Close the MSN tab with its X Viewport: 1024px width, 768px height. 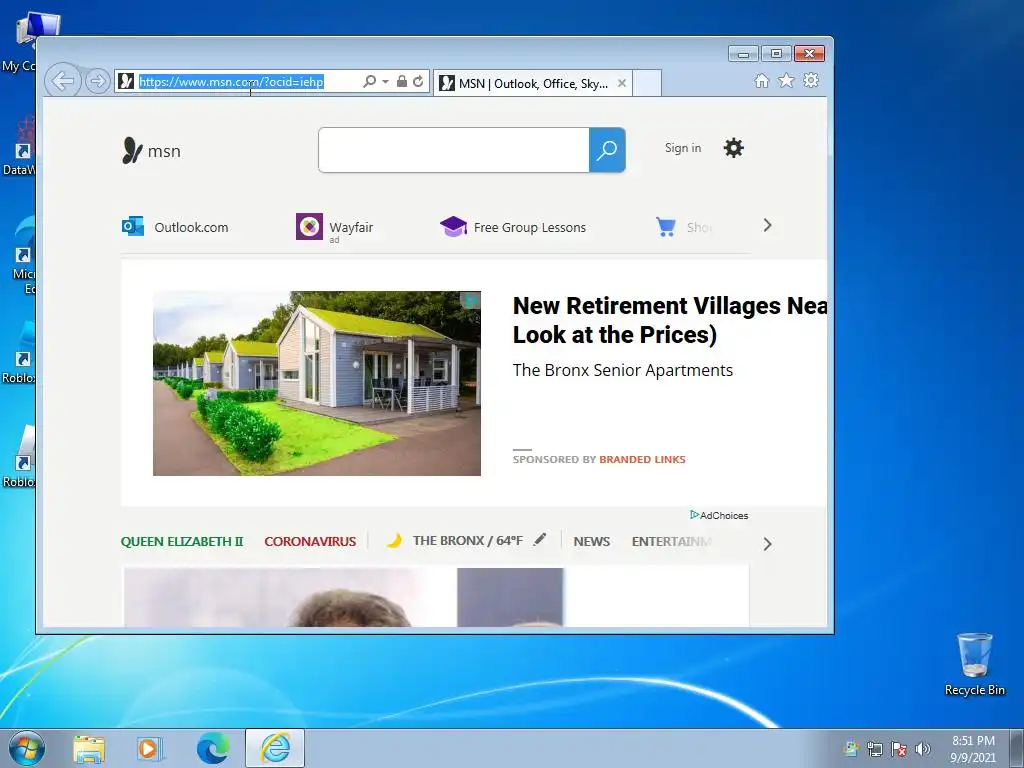(622, 83)
